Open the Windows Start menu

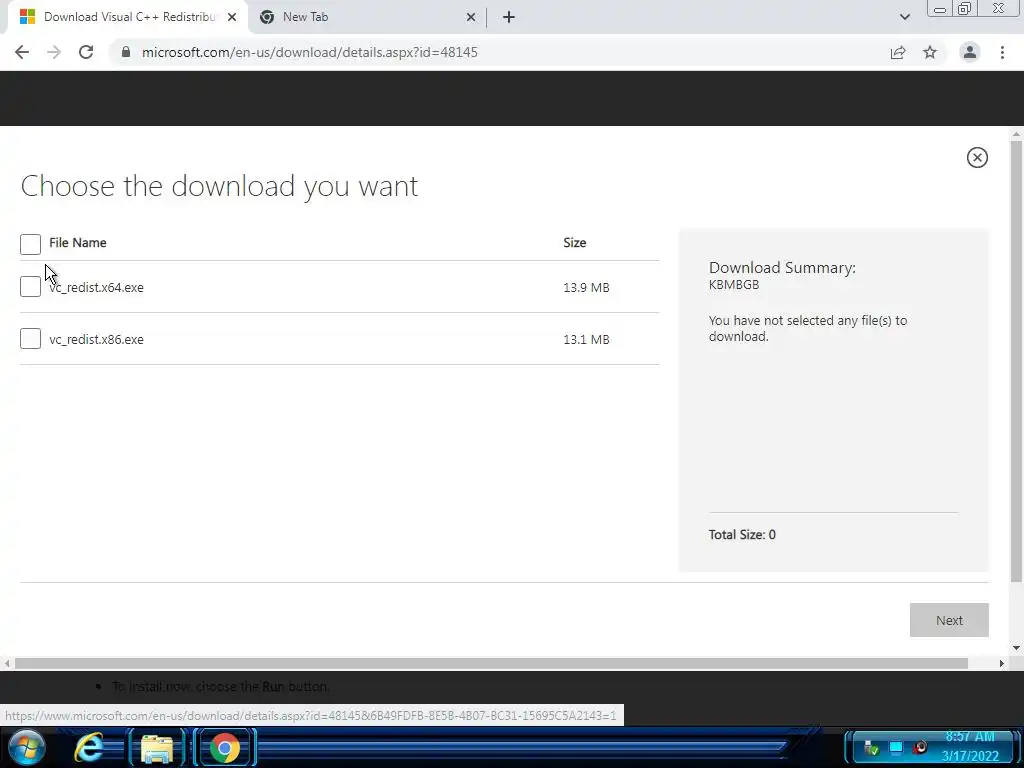[x=27, y=748]
